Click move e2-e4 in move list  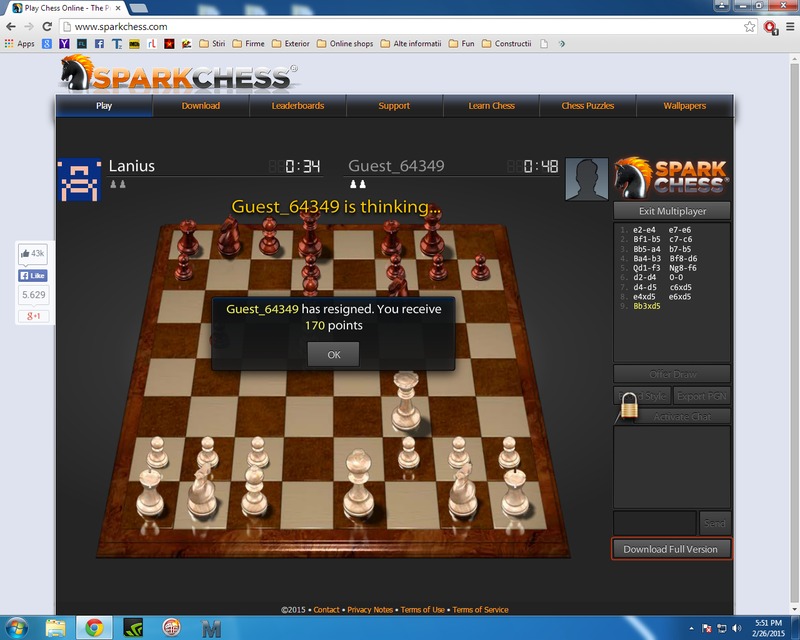coord(644,230)
